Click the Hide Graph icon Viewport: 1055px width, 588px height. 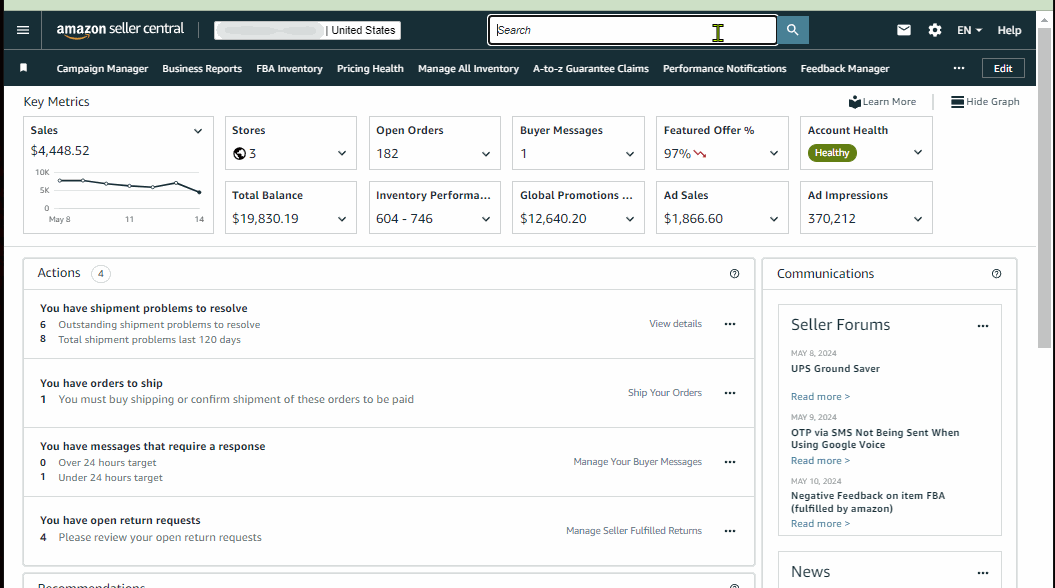click(957, 102)
